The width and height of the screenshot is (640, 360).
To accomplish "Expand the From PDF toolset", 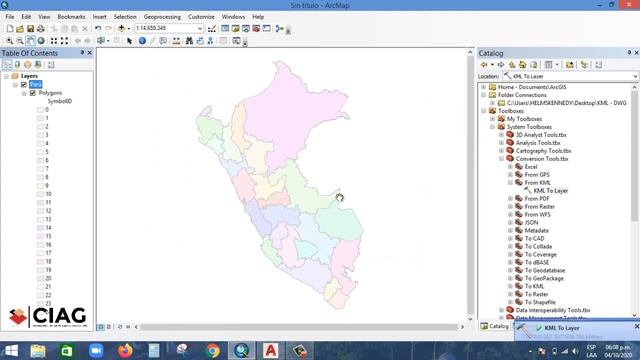I will (510, 199).
